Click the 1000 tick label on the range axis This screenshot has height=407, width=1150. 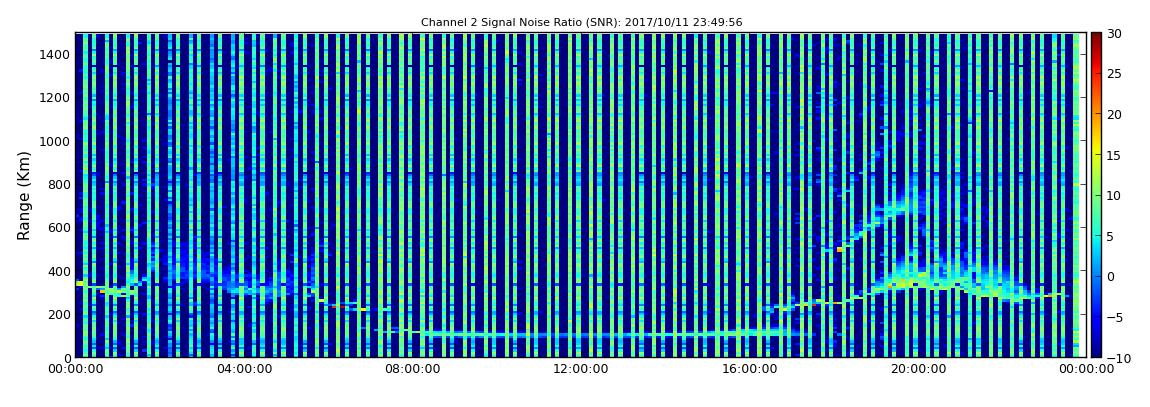point(56,141)
